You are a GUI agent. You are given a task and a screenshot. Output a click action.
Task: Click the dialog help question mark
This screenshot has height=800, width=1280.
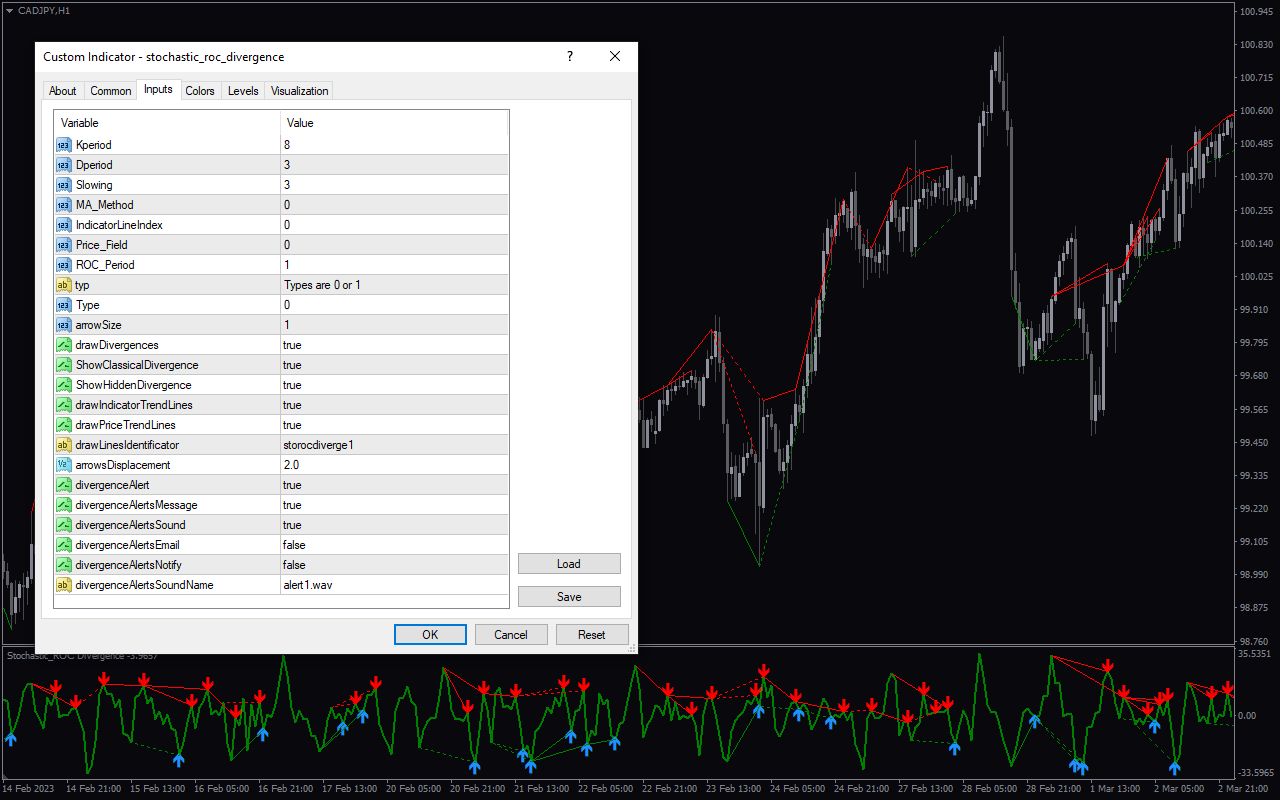570,57
